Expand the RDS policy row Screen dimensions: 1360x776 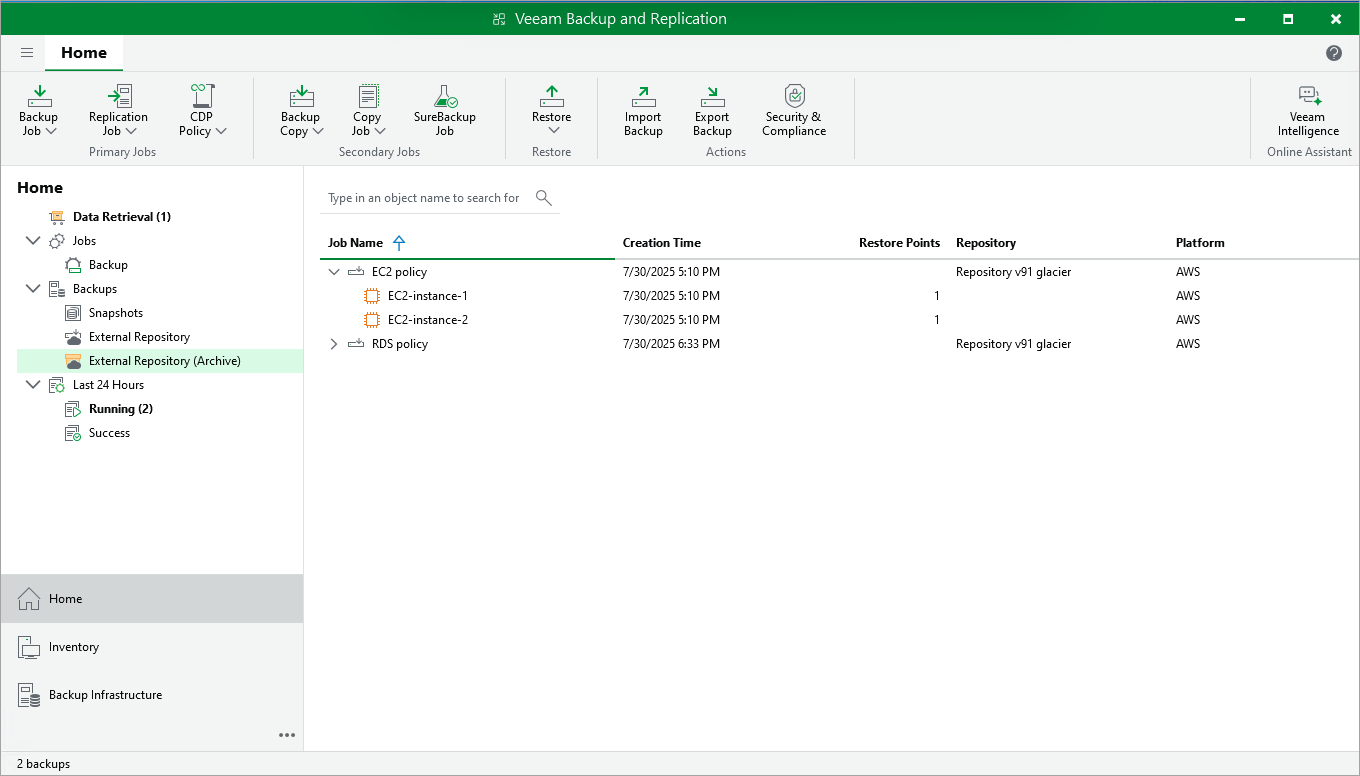click(334, 344)
